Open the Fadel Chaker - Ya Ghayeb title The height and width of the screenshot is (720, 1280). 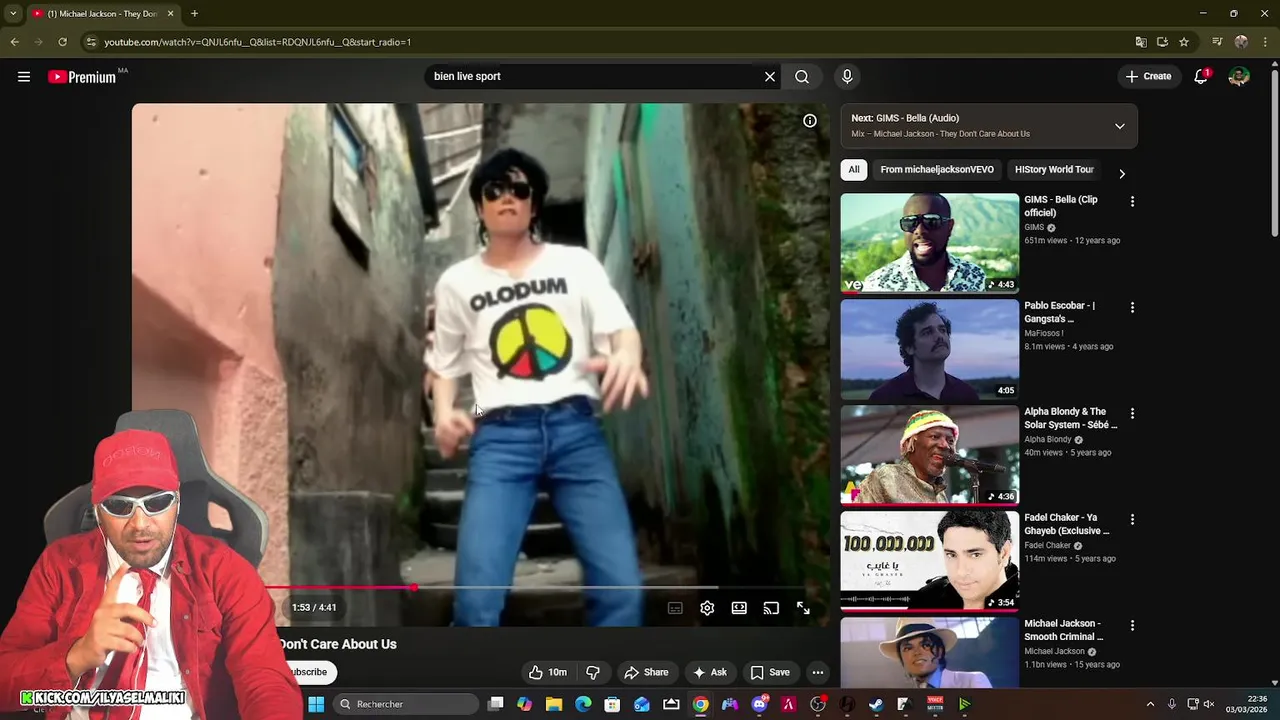coord(1067,524)
